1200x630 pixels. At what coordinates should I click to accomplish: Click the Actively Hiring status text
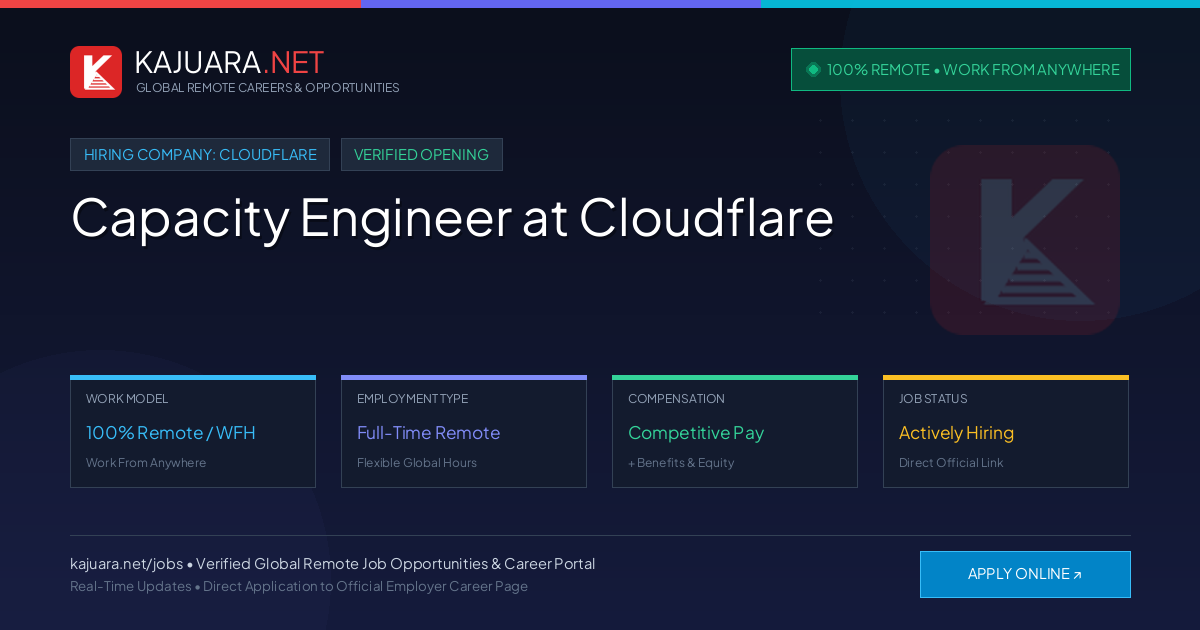pyautogui.click(x=956, y=433)
